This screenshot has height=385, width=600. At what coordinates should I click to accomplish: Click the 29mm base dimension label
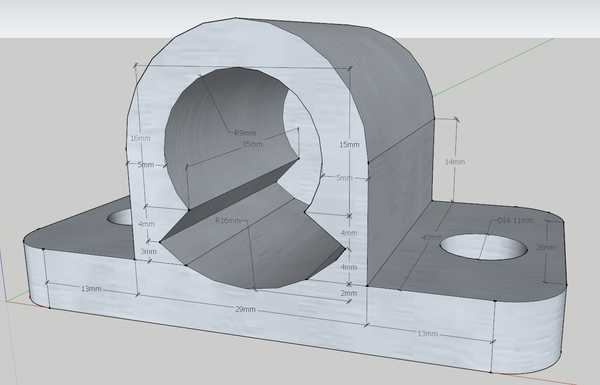click(x=245, y=309)
